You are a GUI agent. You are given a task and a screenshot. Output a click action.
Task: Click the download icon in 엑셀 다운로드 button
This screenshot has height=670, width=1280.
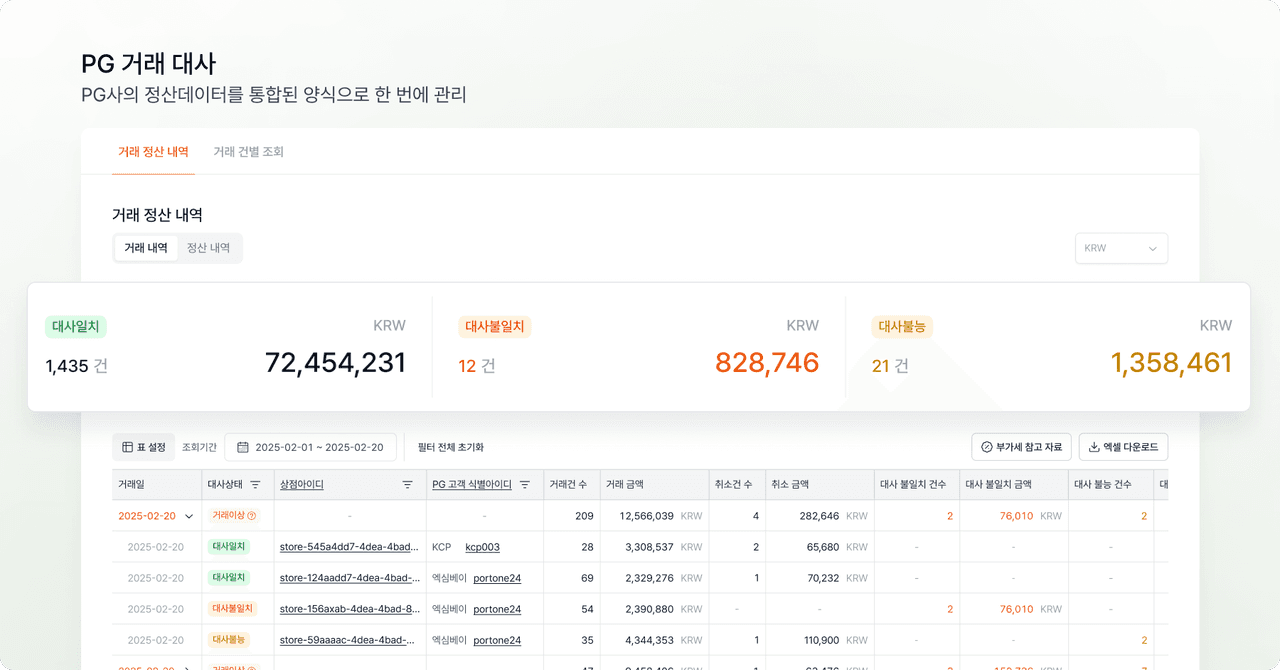coord(1094,447)
